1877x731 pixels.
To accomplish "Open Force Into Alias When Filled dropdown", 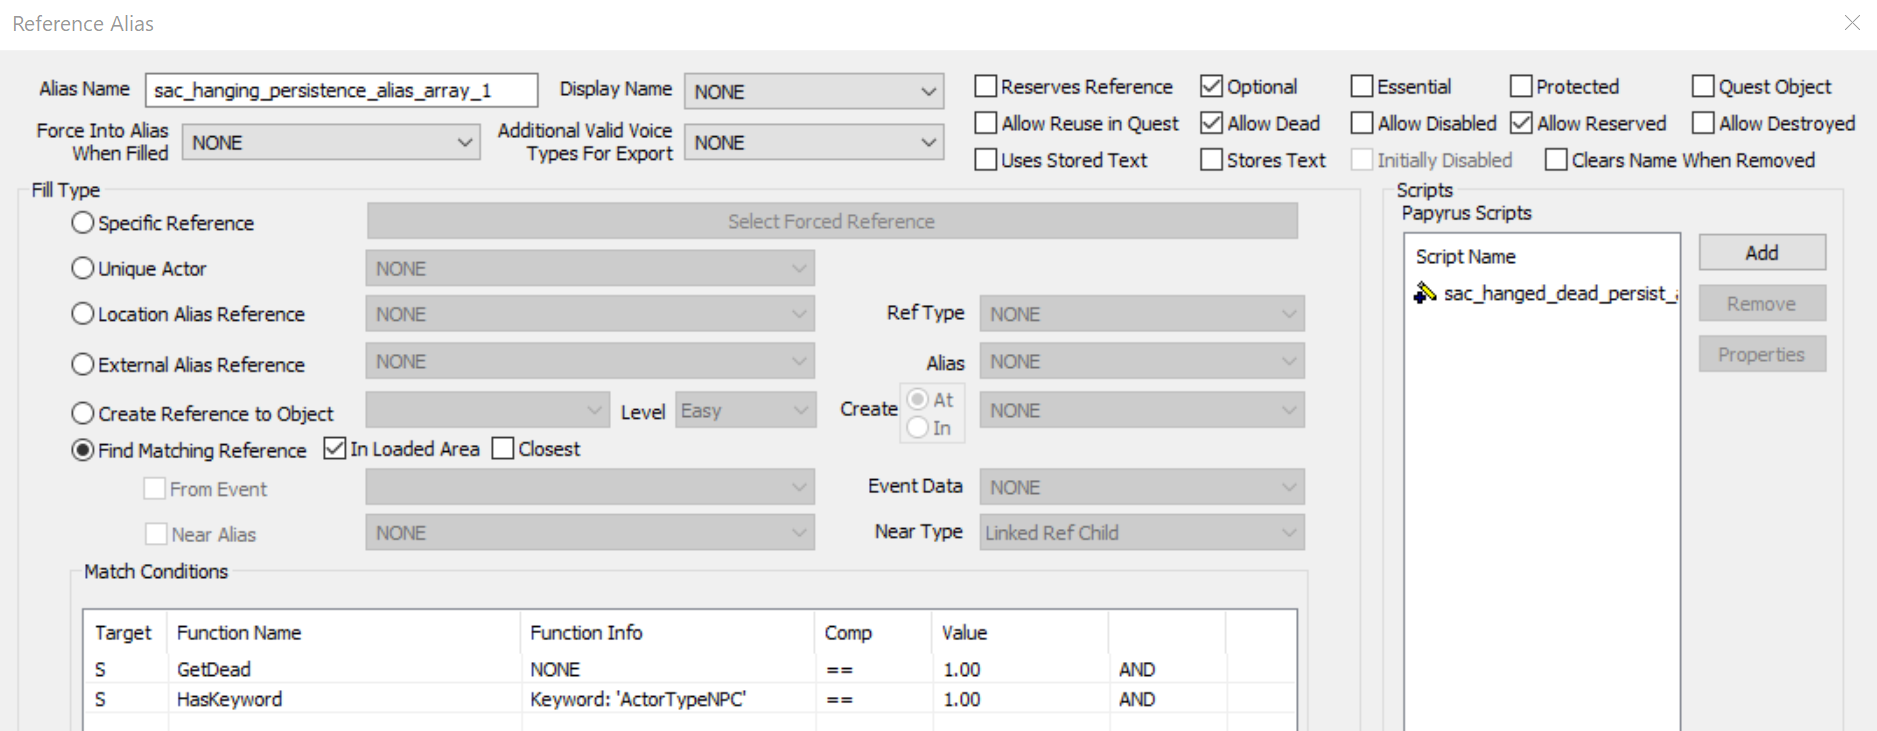I will [331, 142].
